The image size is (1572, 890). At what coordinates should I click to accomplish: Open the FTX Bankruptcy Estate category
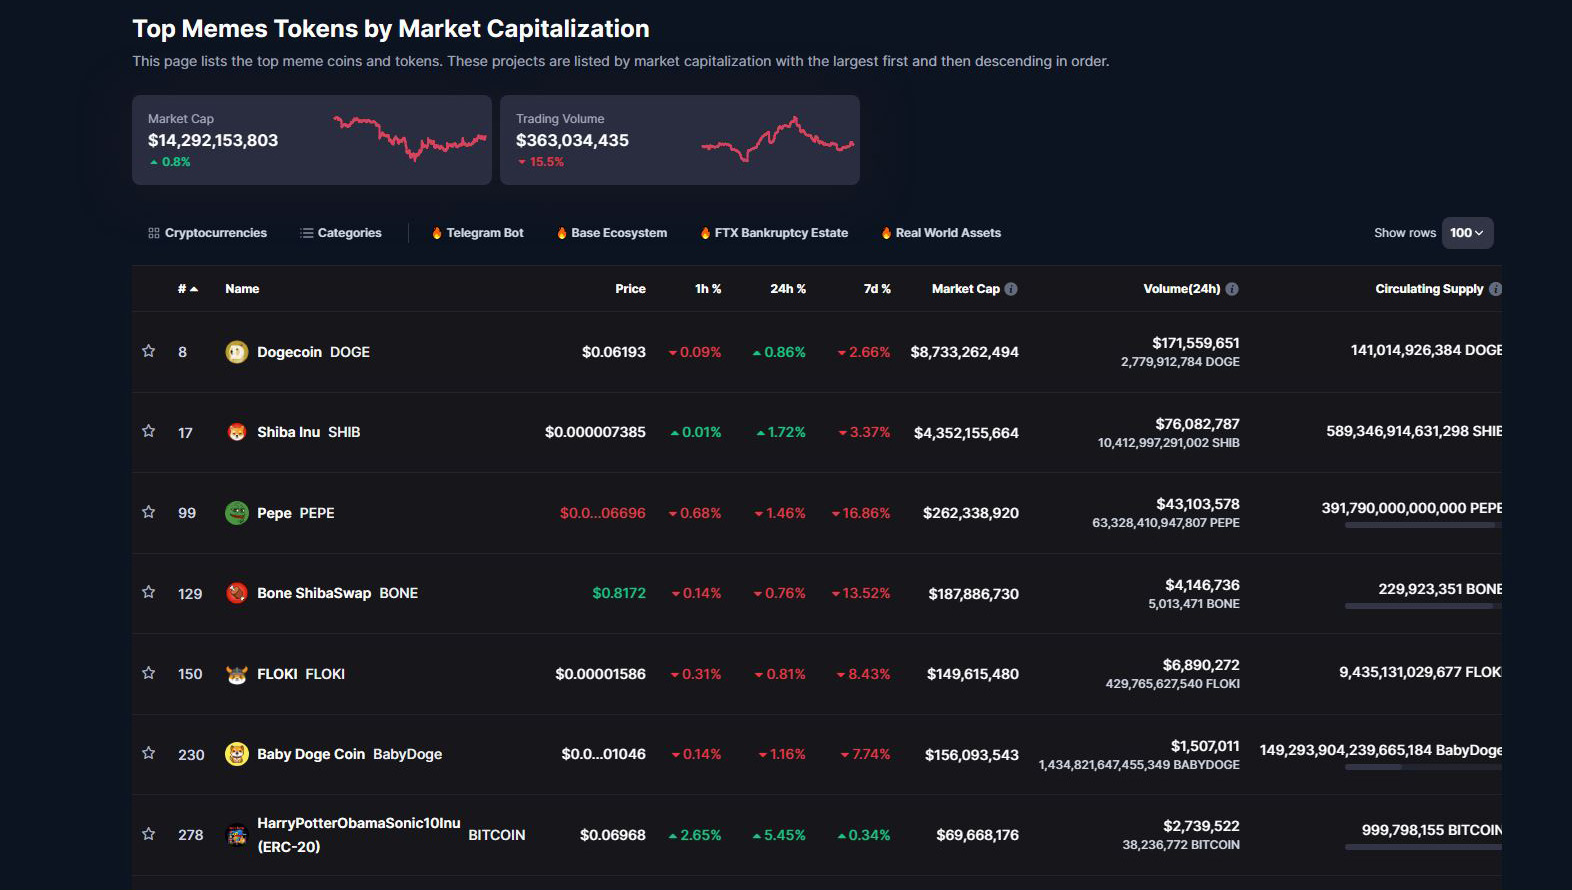775,233
